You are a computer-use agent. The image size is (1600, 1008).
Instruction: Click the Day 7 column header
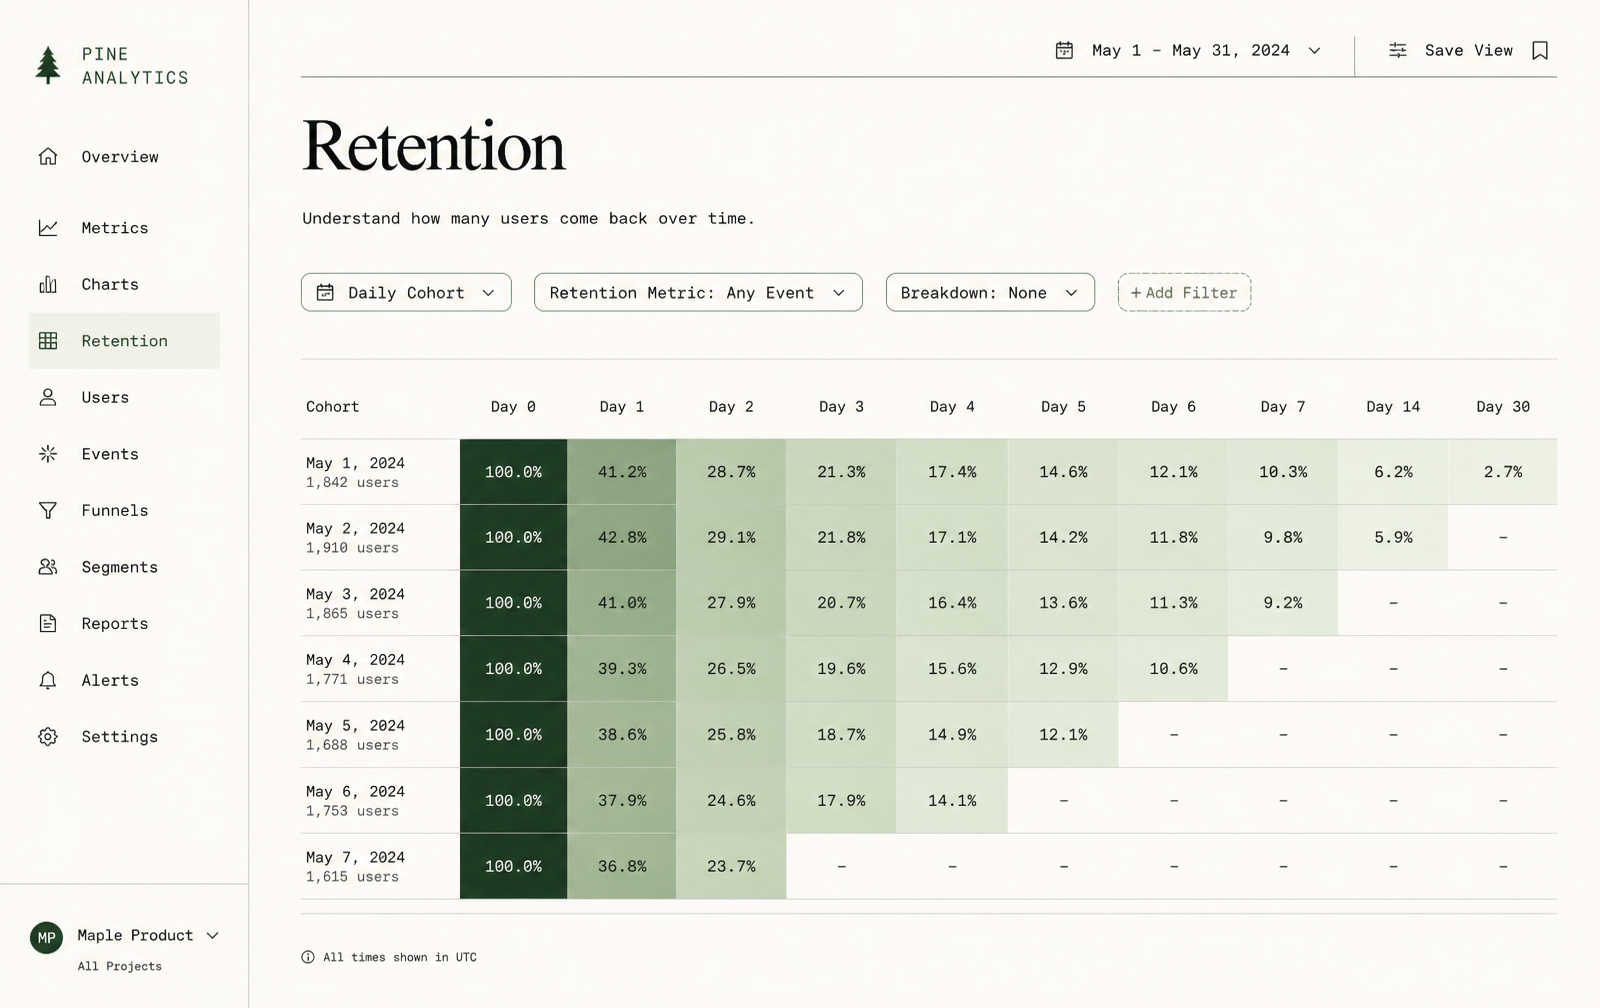click(1283, 406)
